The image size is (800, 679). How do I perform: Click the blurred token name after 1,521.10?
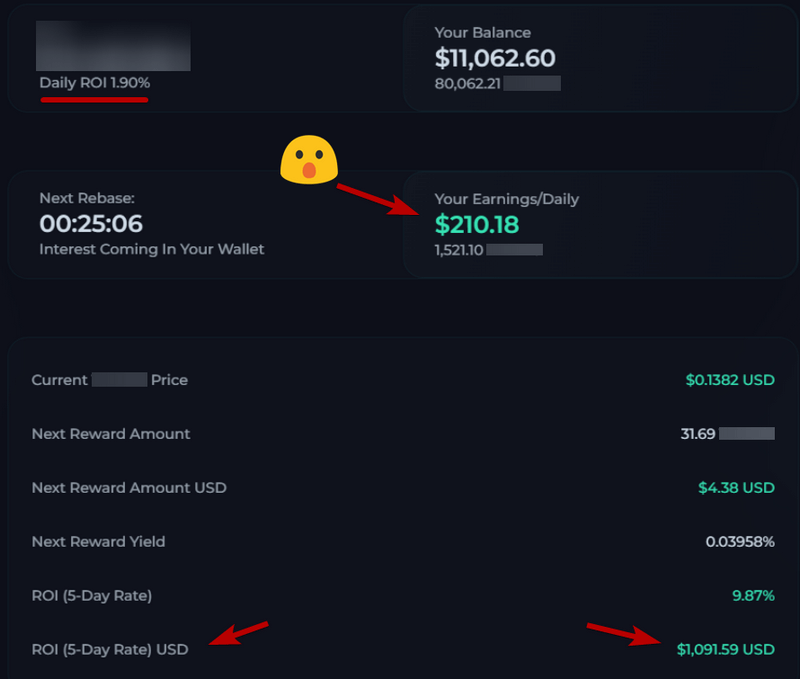514,249
